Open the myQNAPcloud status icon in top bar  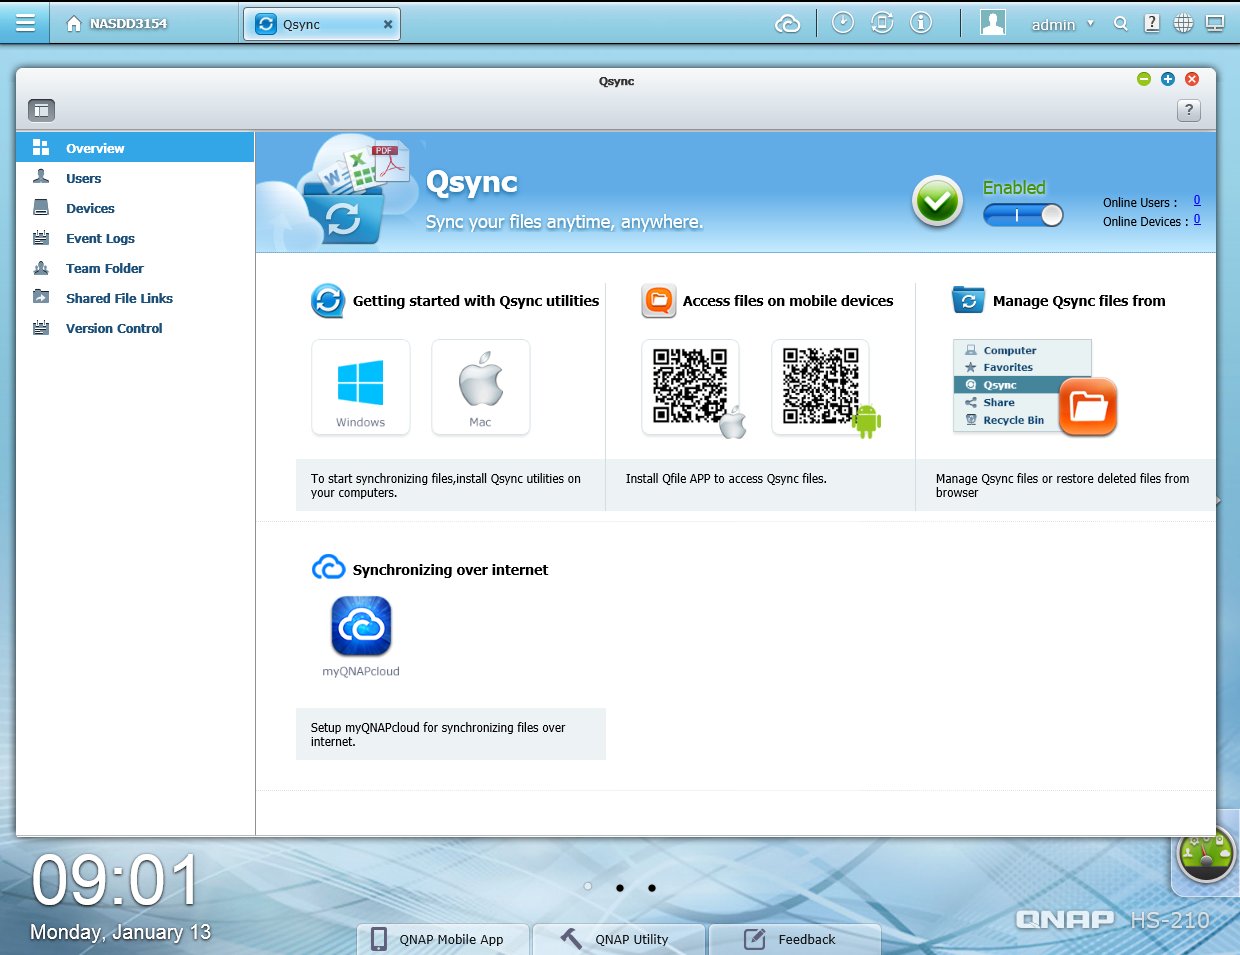point(788,23)
